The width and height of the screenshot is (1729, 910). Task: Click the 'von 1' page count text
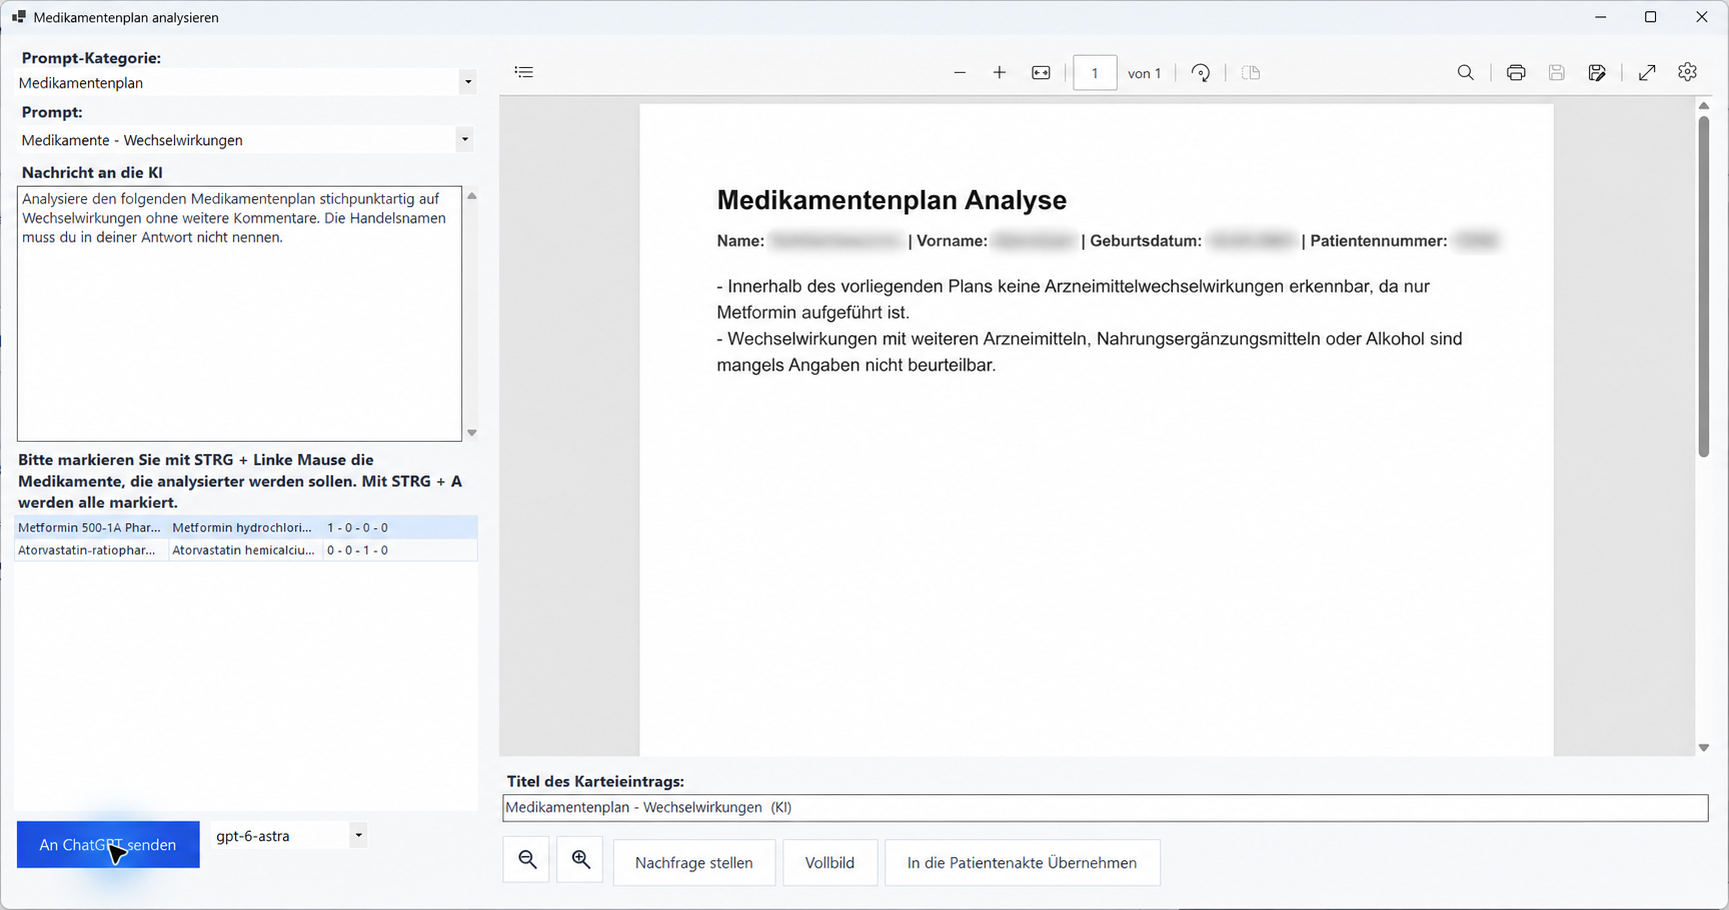pos(1144,73)
